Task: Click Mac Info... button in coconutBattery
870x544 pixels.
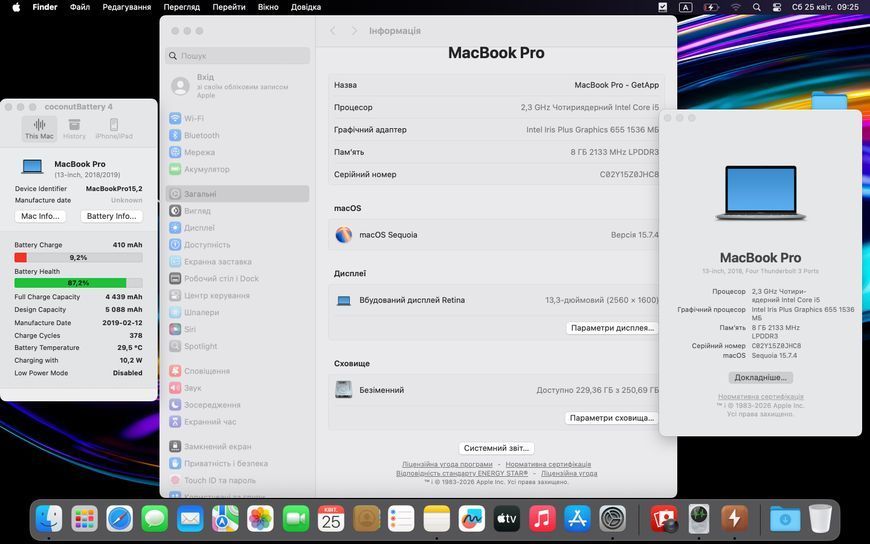Action: 40,216
